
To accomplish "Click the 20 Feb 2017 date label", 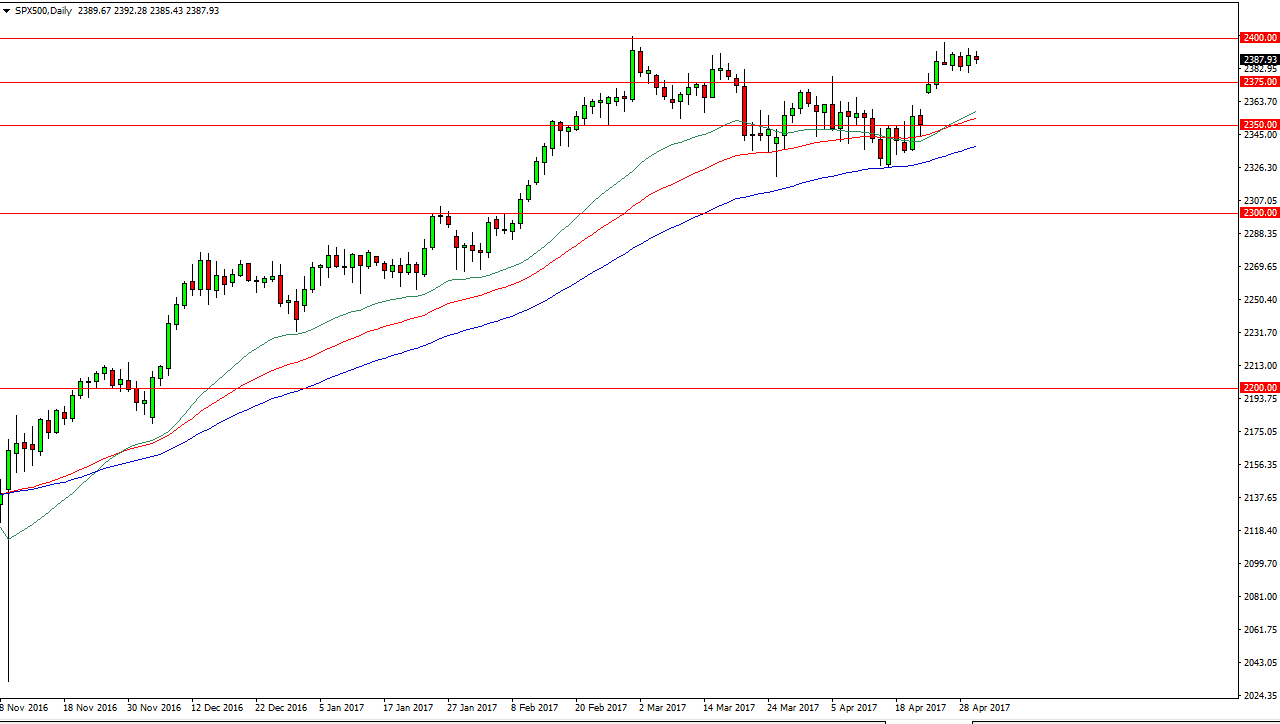I will (601, 707).
